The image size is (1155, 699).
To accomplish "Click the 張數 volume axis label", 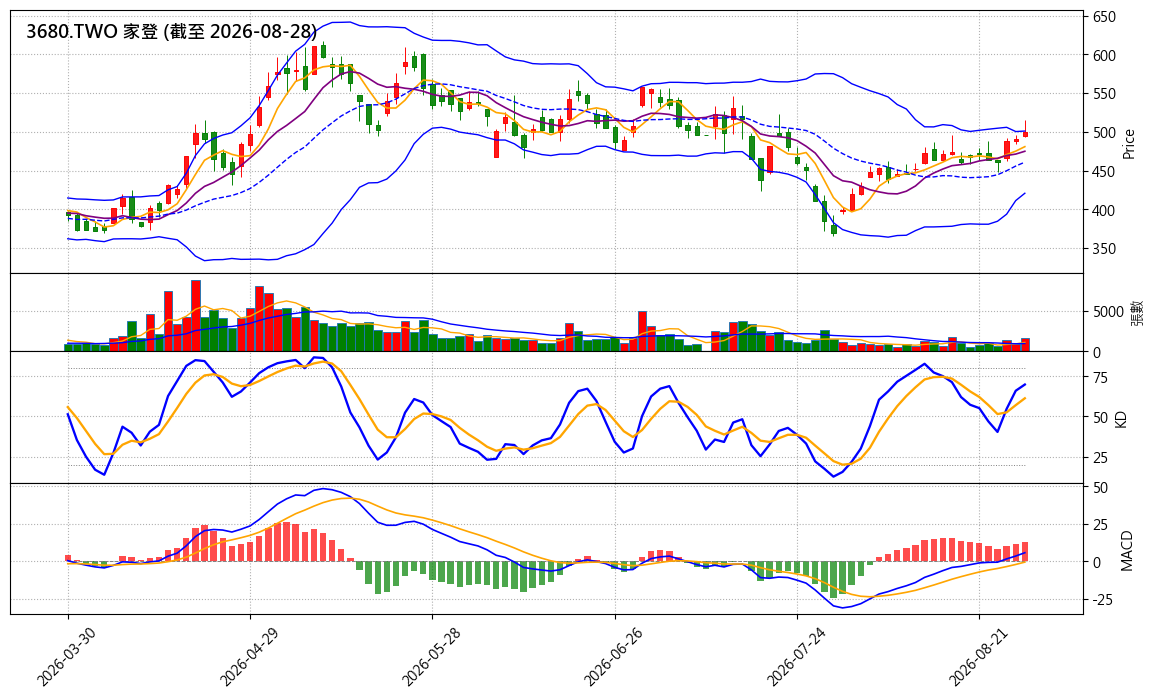I will [1137, 313].
